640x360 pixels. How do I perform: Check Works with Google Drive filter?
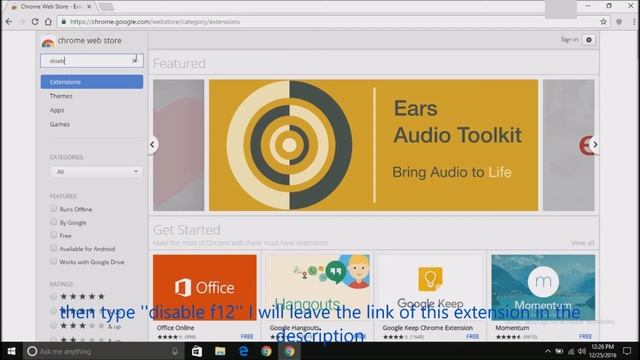(x=53, y=261)
